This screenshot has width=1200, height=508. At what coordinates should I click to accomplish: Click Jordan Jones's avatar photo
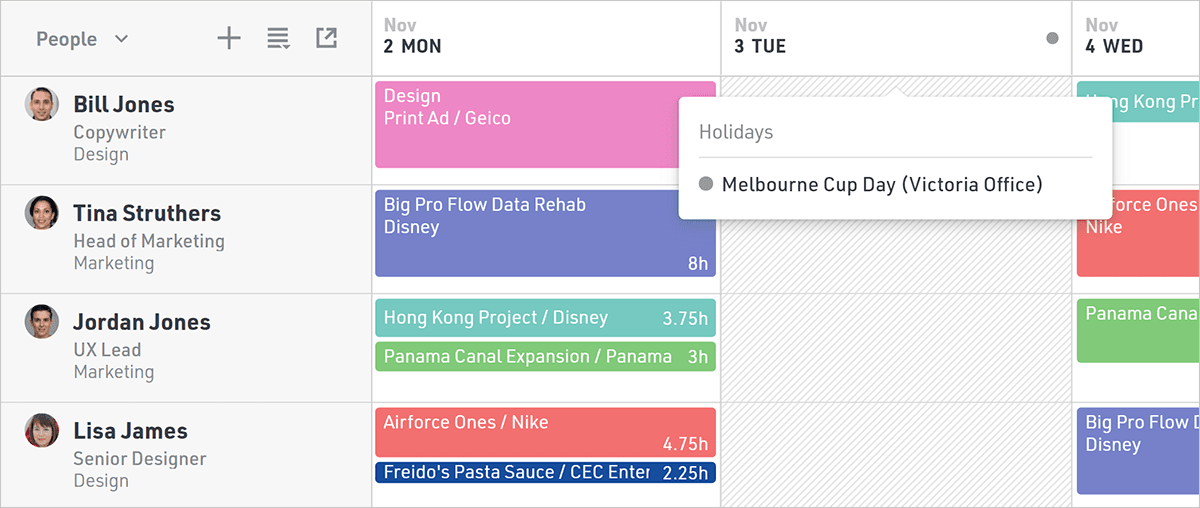(42, 321)
